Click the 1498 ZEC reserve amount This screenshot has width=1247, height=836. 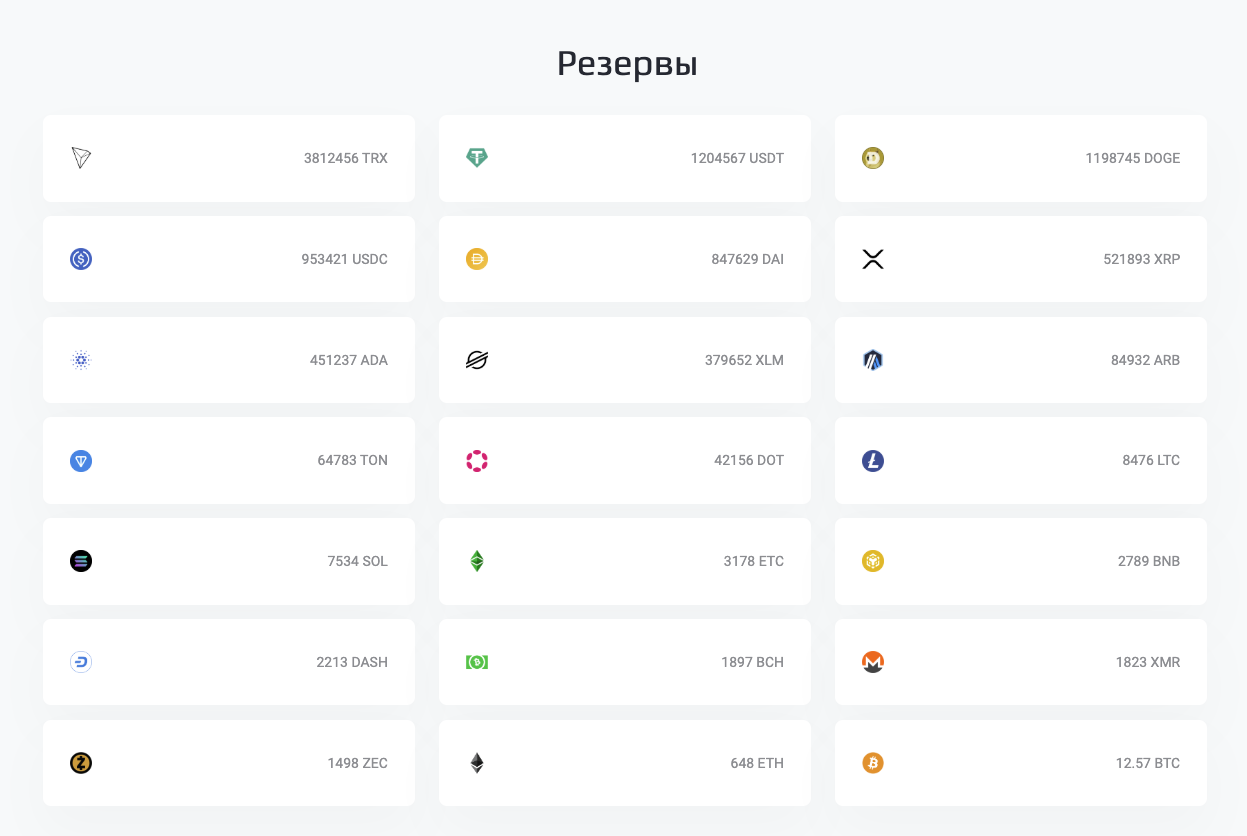click(357, 763)
